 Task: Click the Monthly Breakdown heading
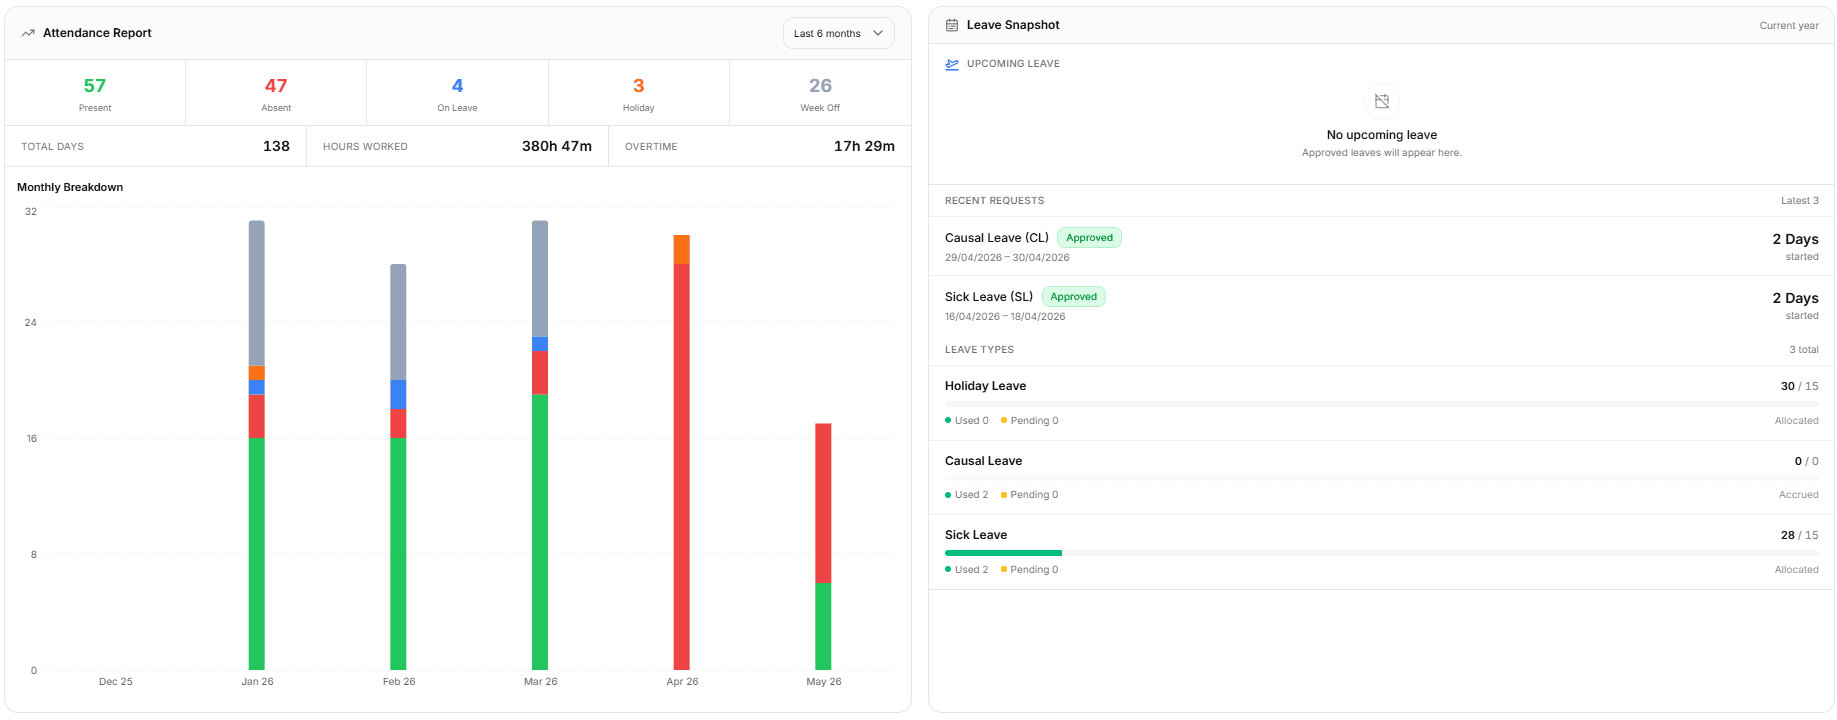pyautogui.click(x=70, y=187)
